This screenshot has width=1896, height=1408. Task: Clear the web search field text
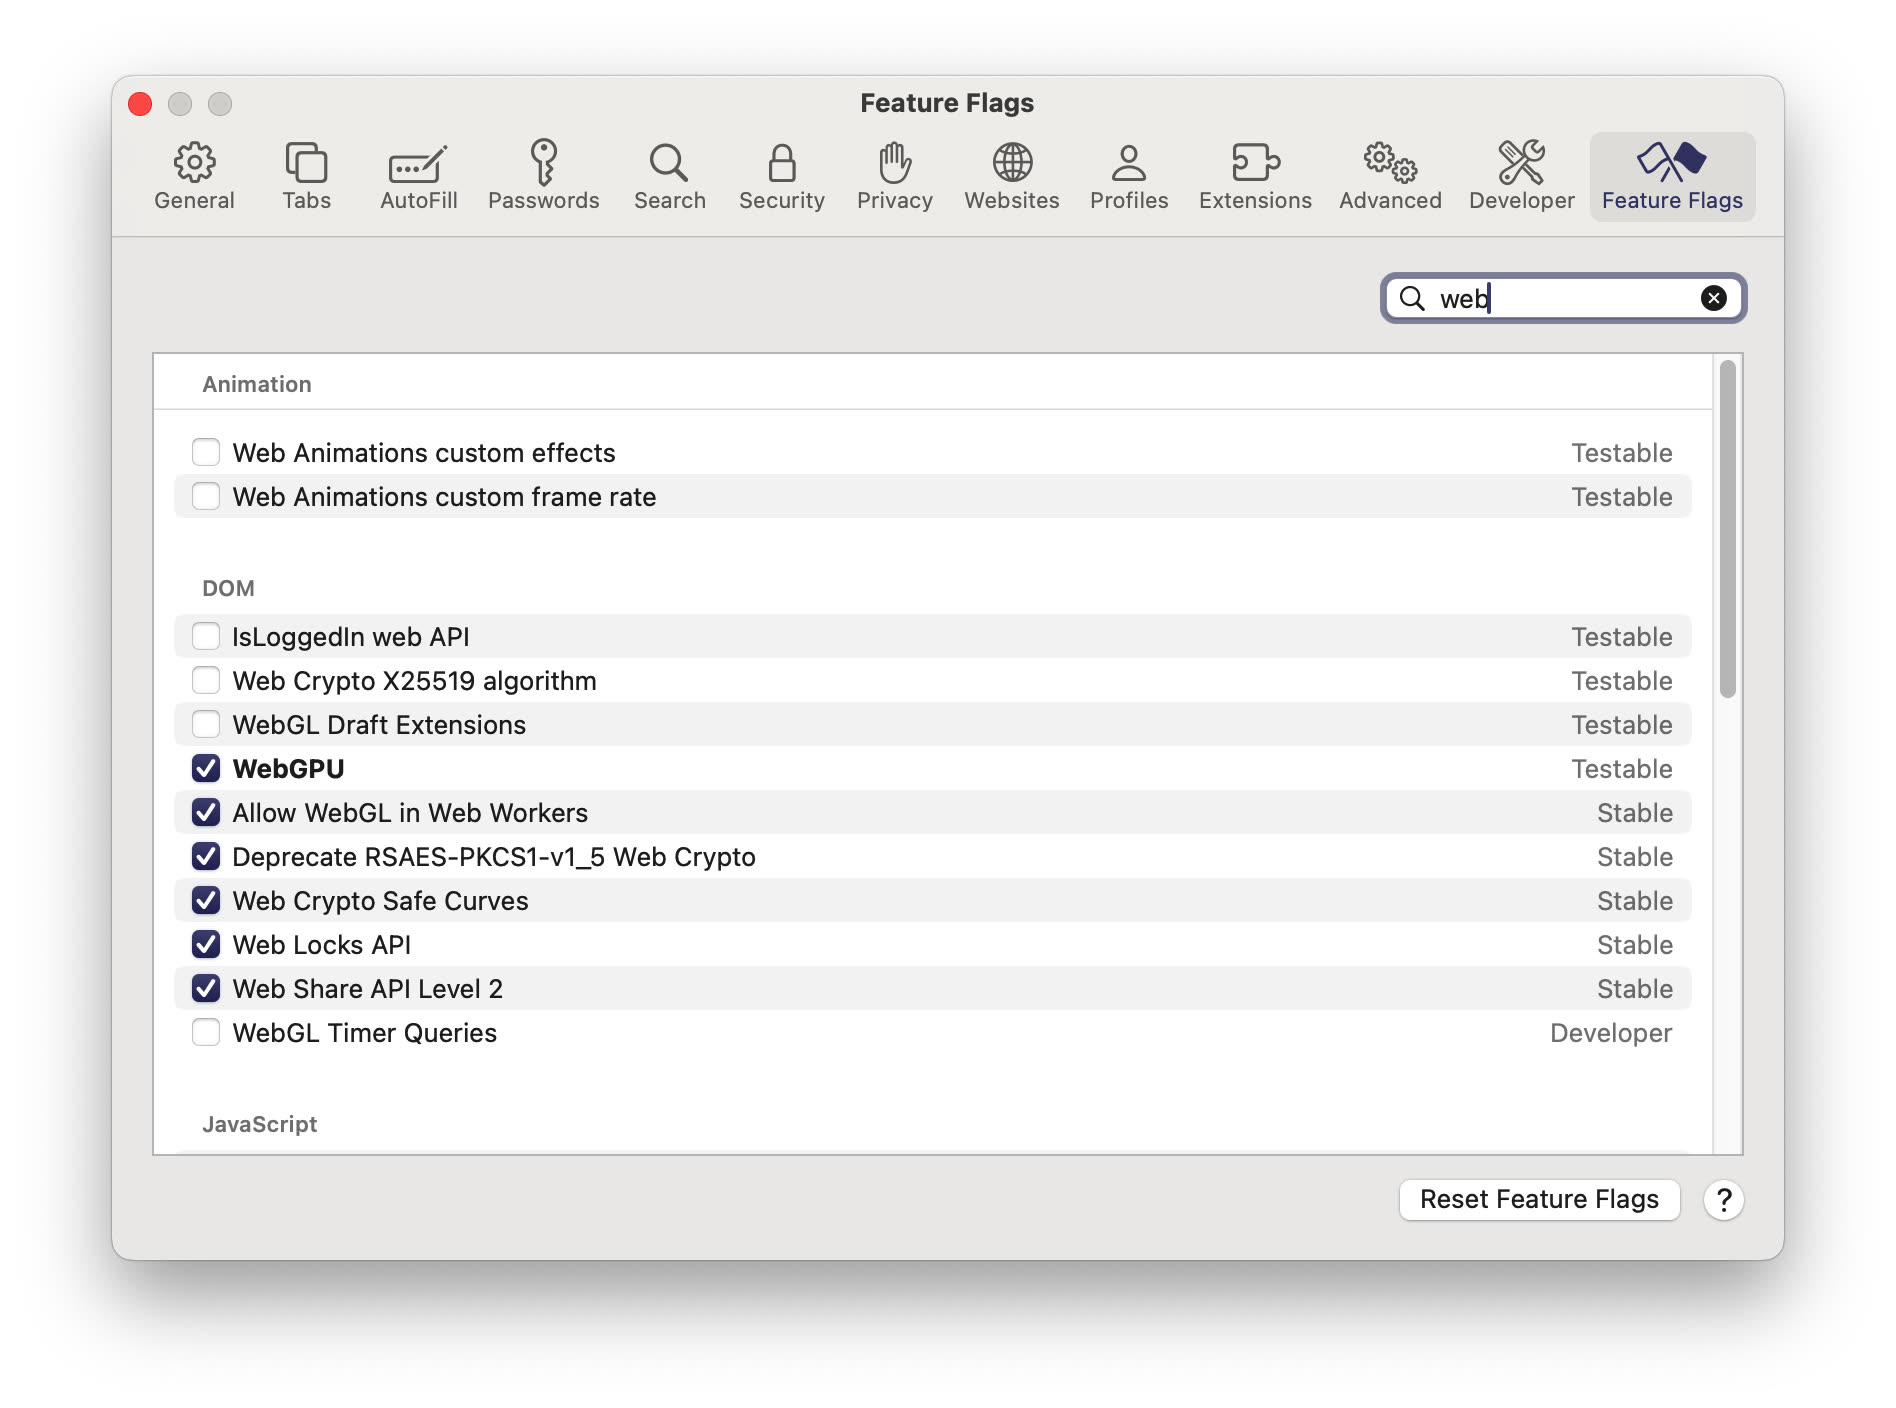click(x=1713, y=297)
